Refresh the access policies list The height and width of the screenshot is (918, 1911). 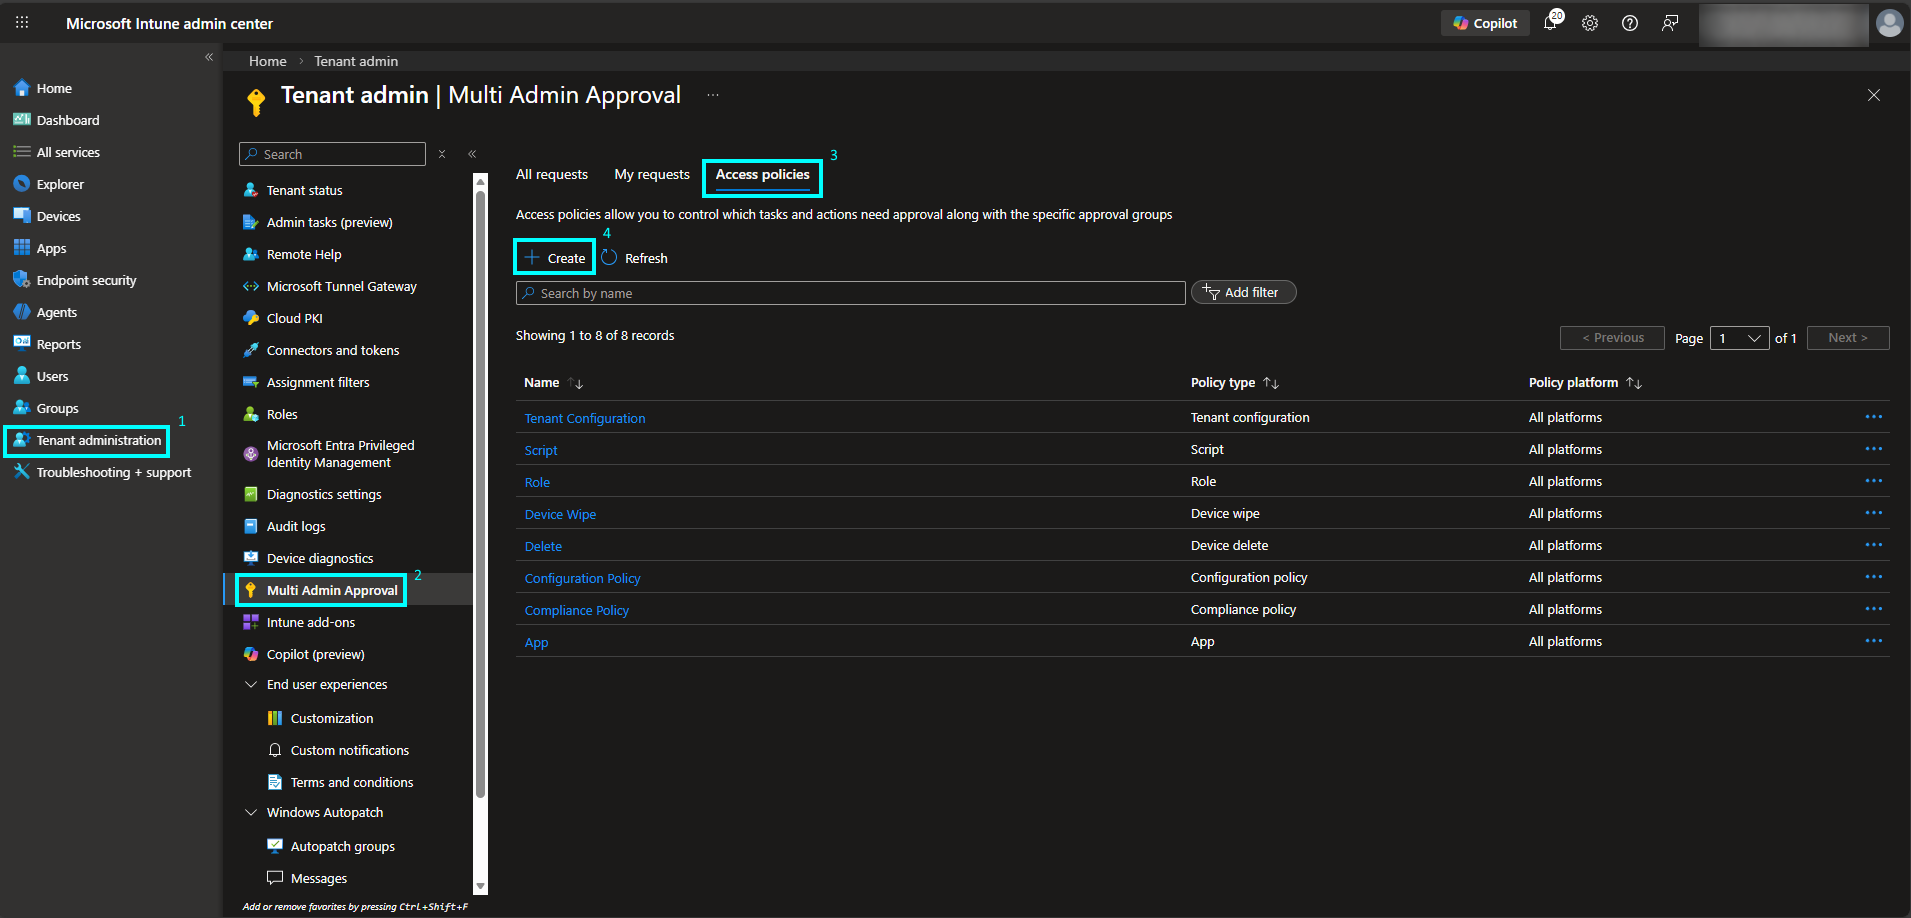[635, 258]
